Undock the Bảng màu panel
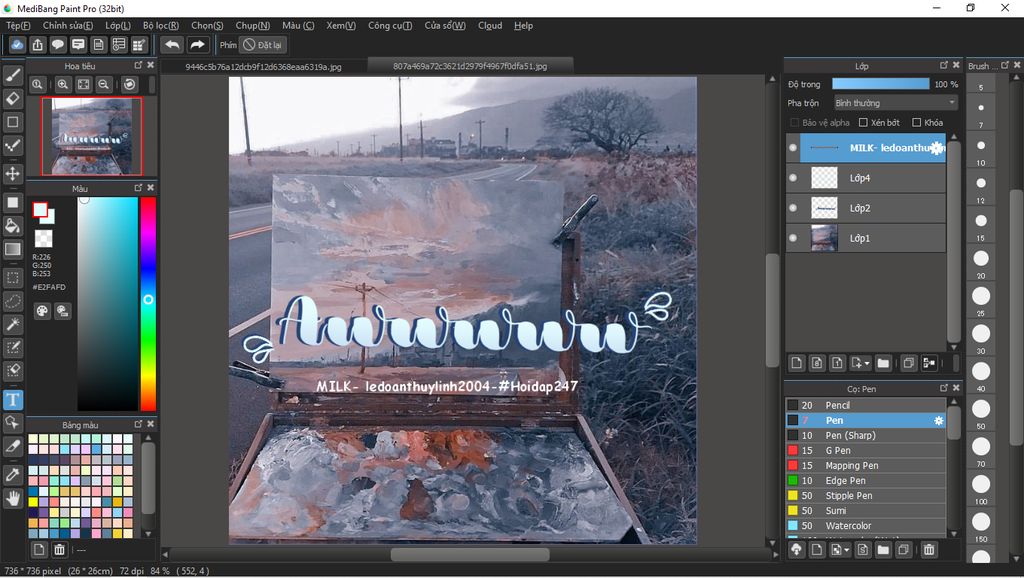This screenshot has width=1024, height=578. coord(138,425)
